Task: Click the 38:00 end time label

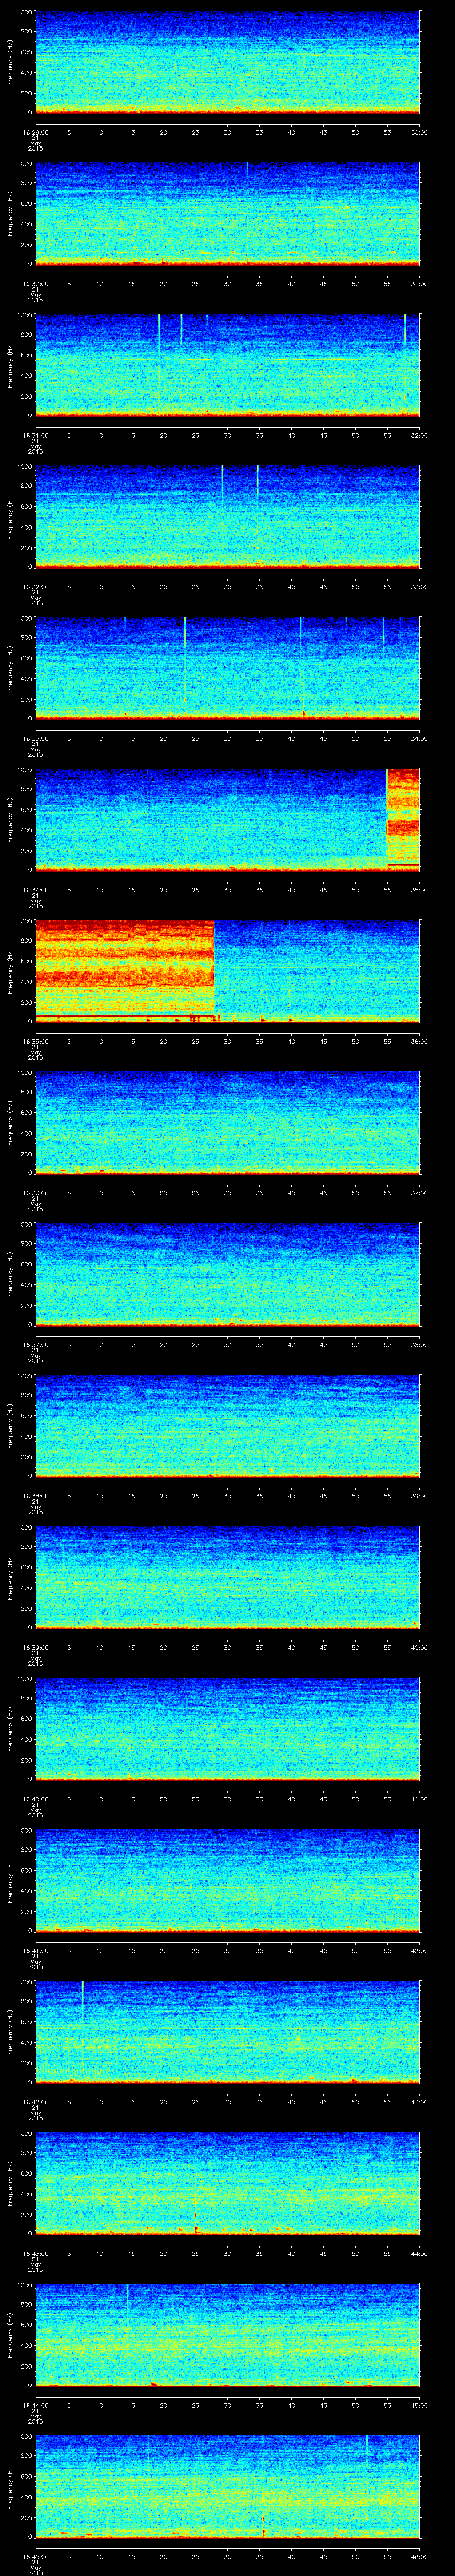Action: point(419,1344)
